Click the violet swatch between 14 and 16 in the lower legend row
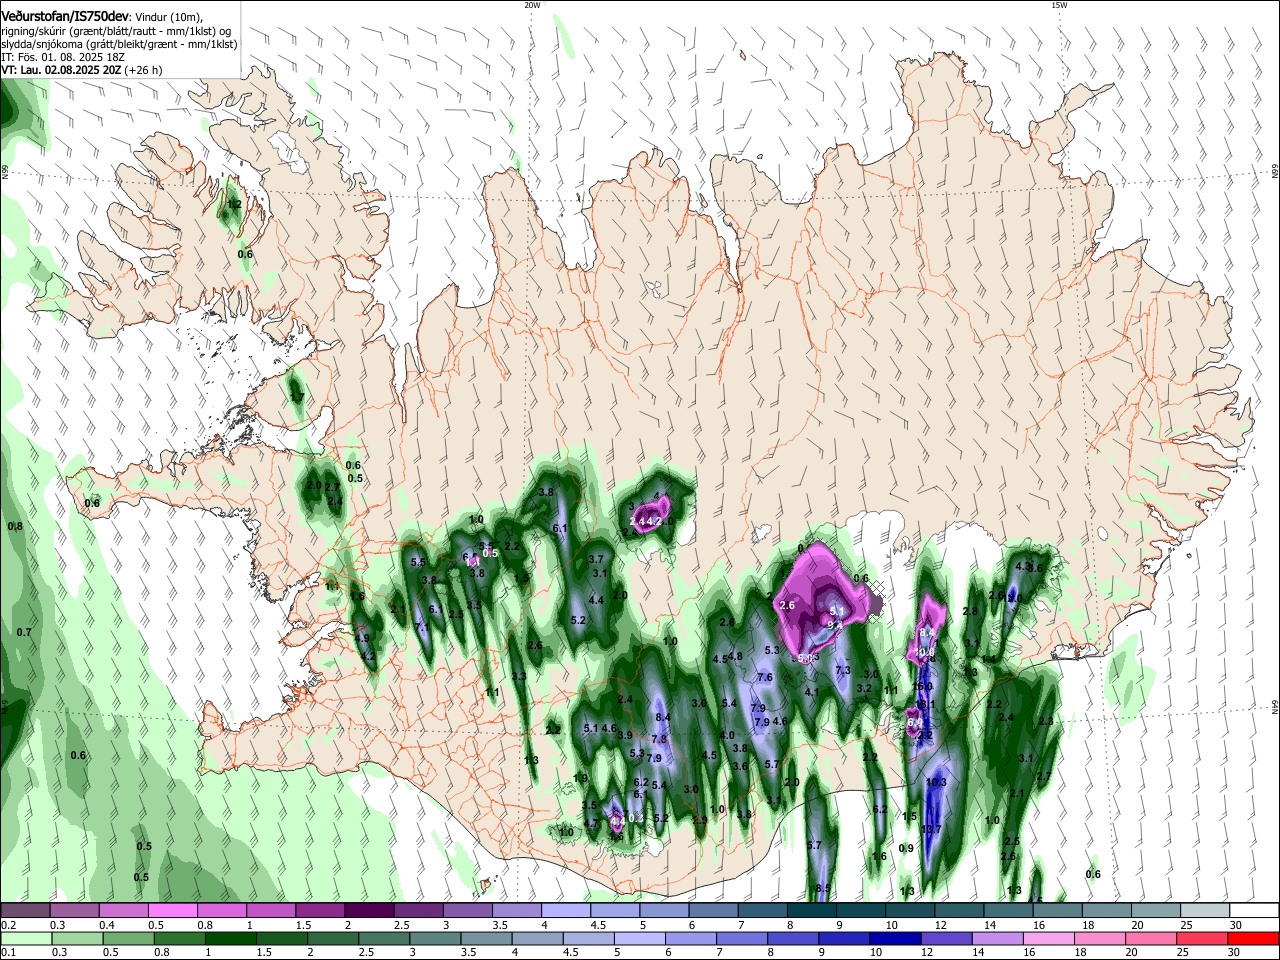The height and width of the screenshot is (960, 1280). coord(998,938)
